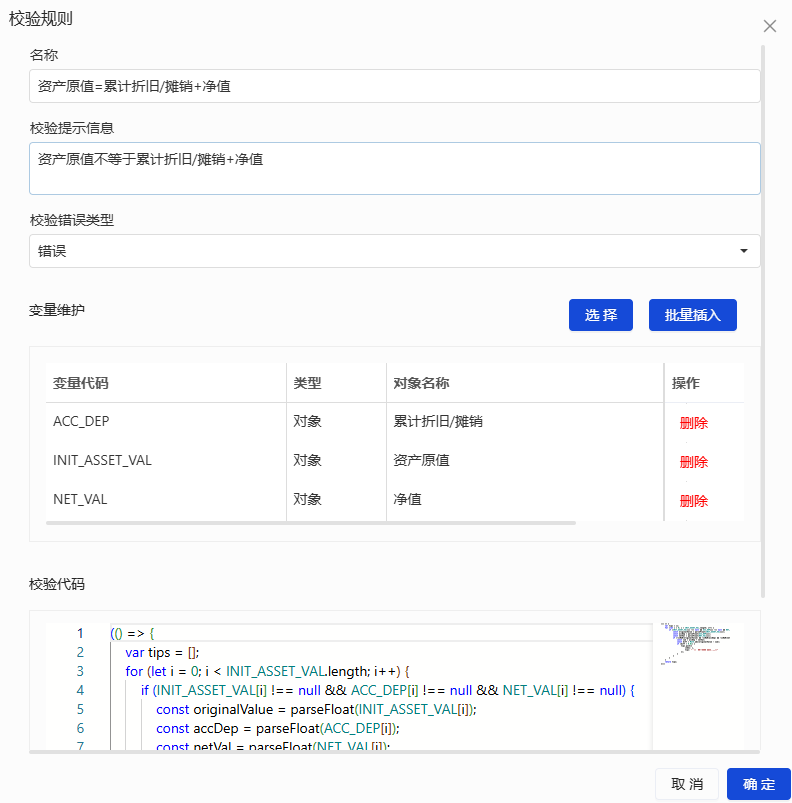792x803 pixels.
Task: Open the 校验错误类型 dropdown
Action: click(x=394, y=251)
